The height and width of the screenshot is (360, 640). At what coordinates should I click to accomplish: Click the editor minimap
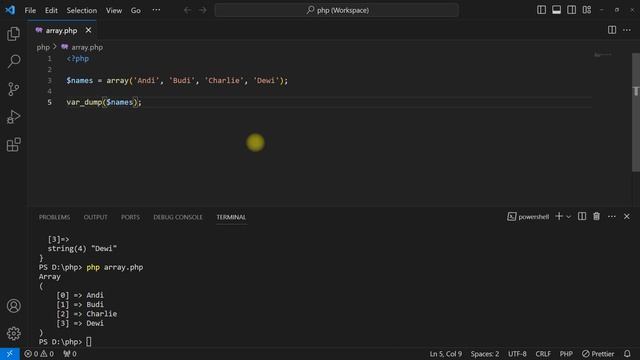[602, 55]
